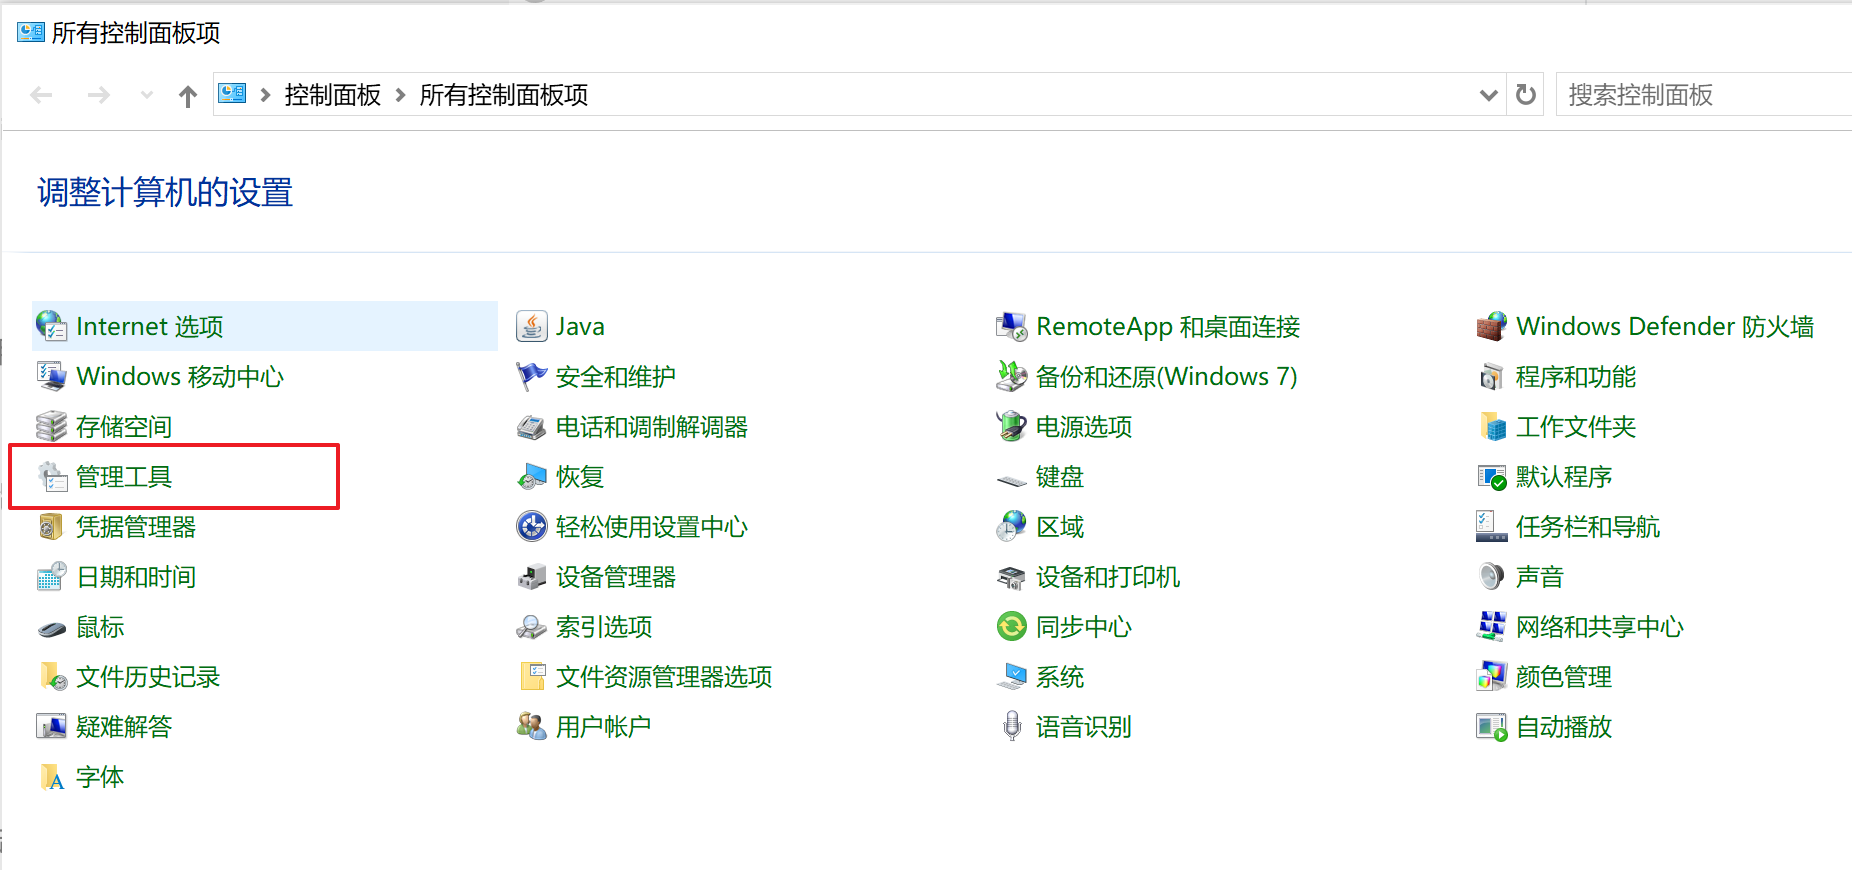Click the 语音识别 microphone icon
Screen dimensions: 1852x870
pyautogui.click(x=1011, y=727)
